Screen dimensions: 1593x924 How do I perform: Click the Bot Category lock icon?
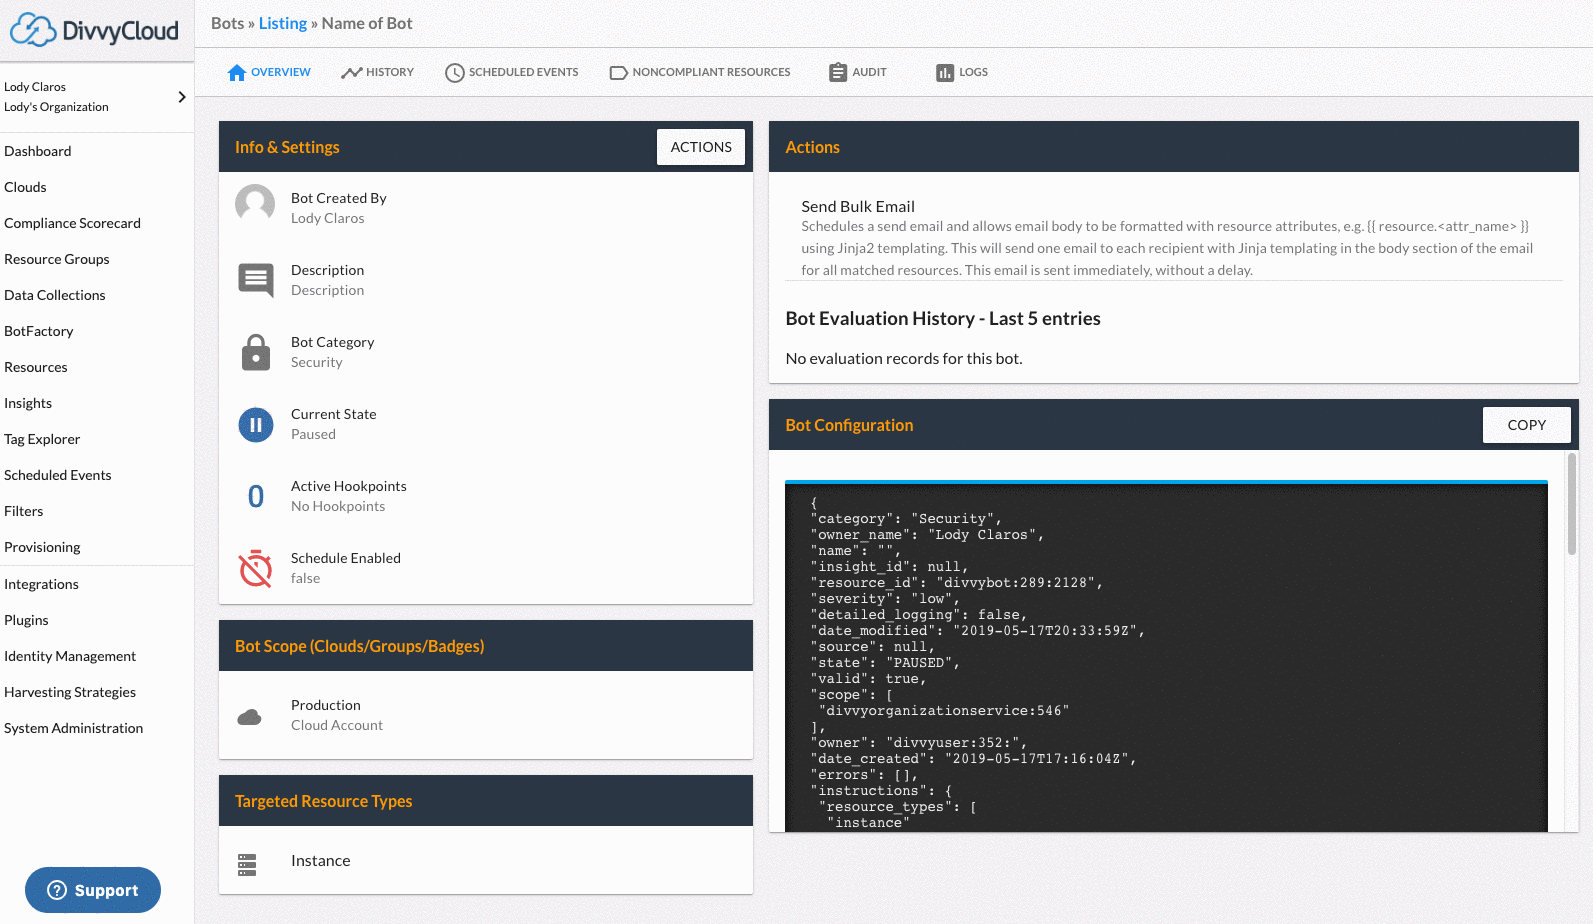pyautogui.click(x=256, y=352)
